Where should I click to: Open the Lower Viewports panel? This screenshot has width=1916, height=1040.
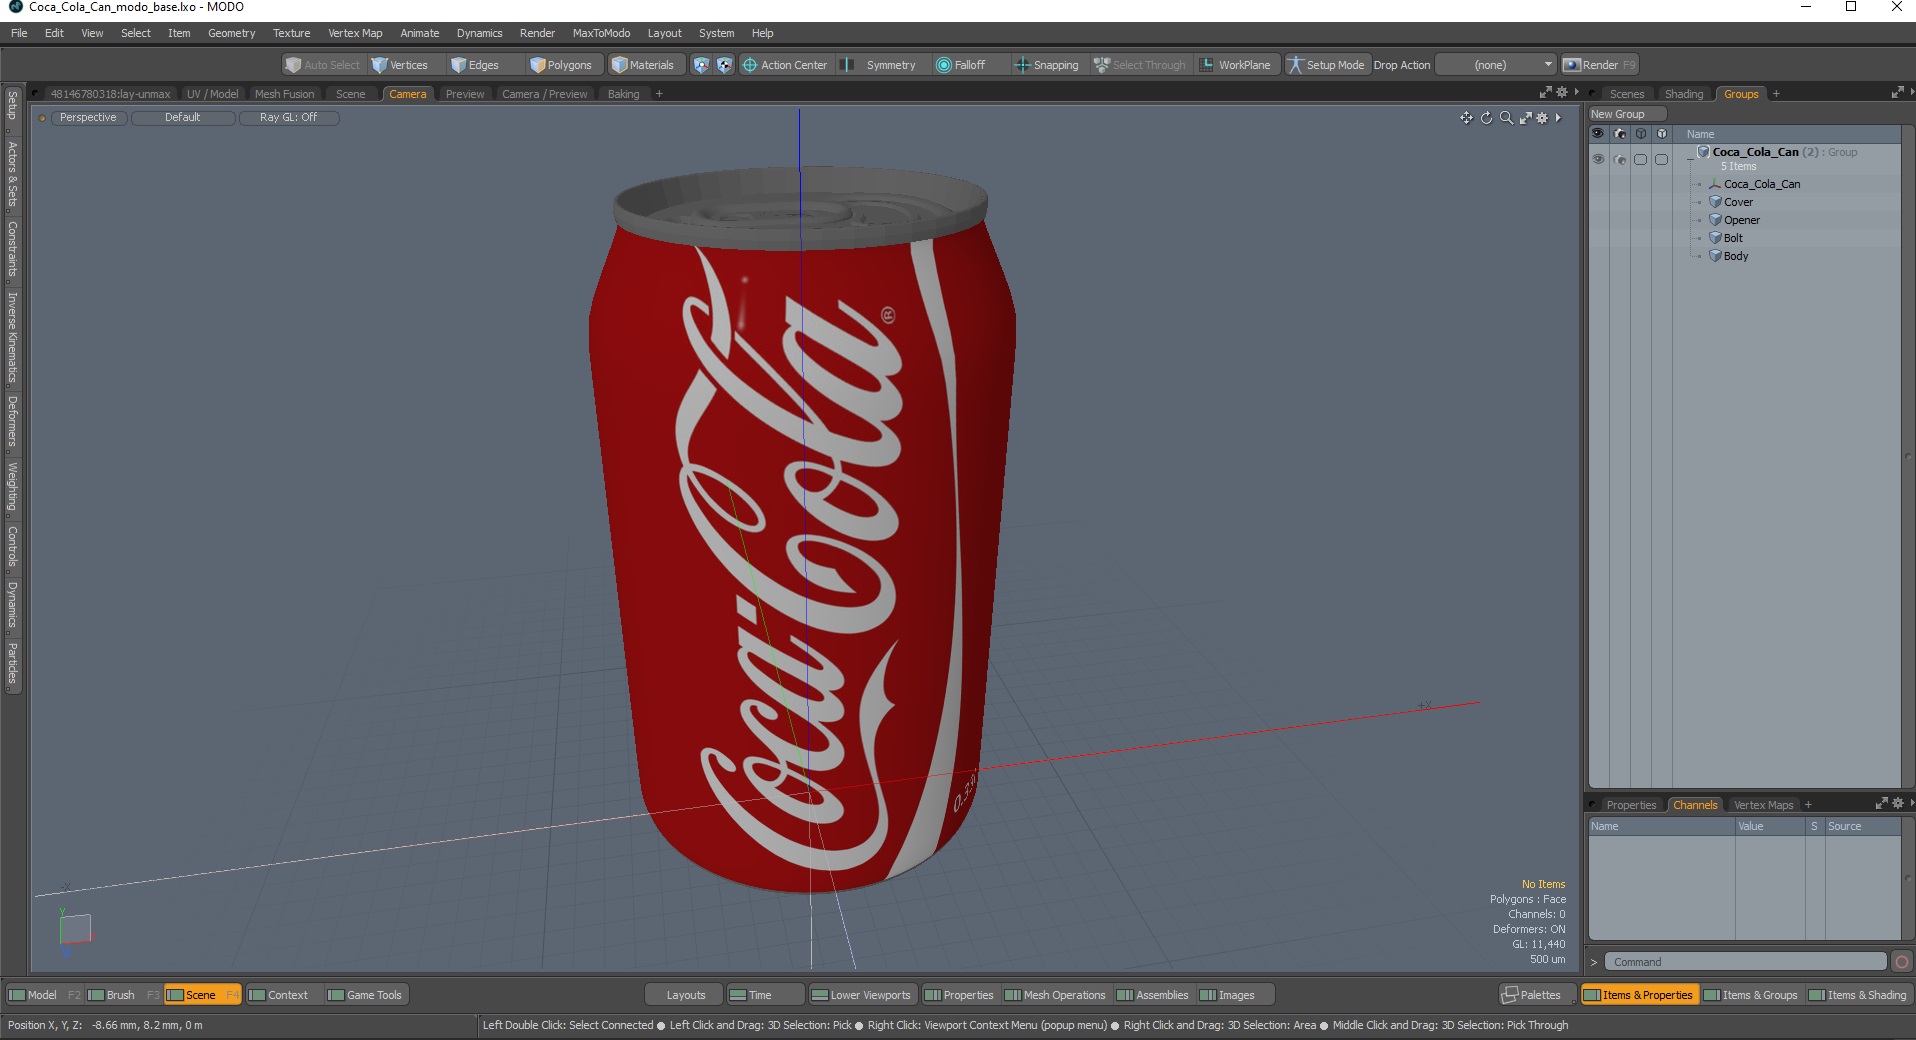point(861,995)
